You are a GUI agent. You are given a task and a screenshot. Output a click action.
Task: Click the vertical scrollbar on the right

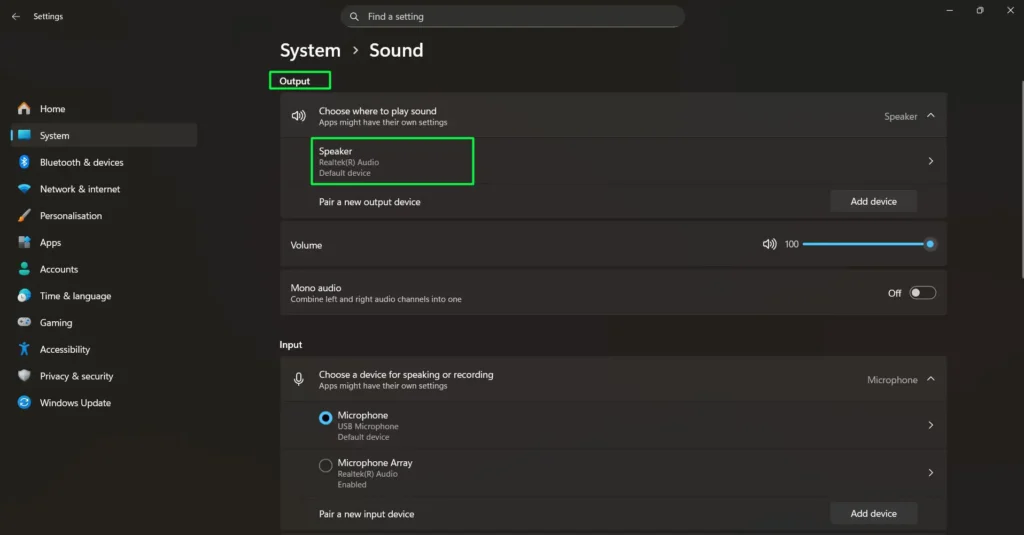click(x=1022, y=180)
